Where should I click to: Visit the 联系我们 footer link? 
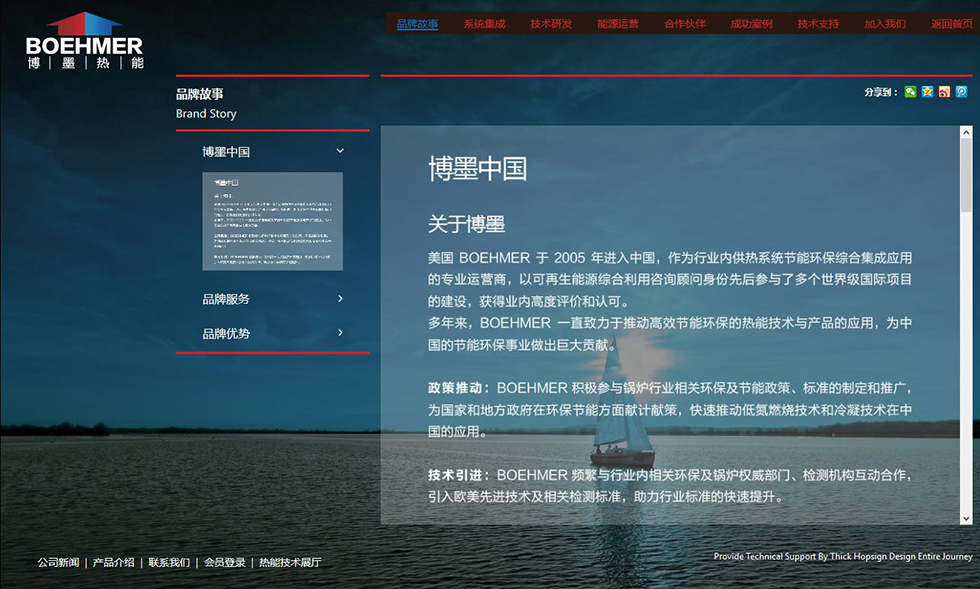click(x=169, y=562)
